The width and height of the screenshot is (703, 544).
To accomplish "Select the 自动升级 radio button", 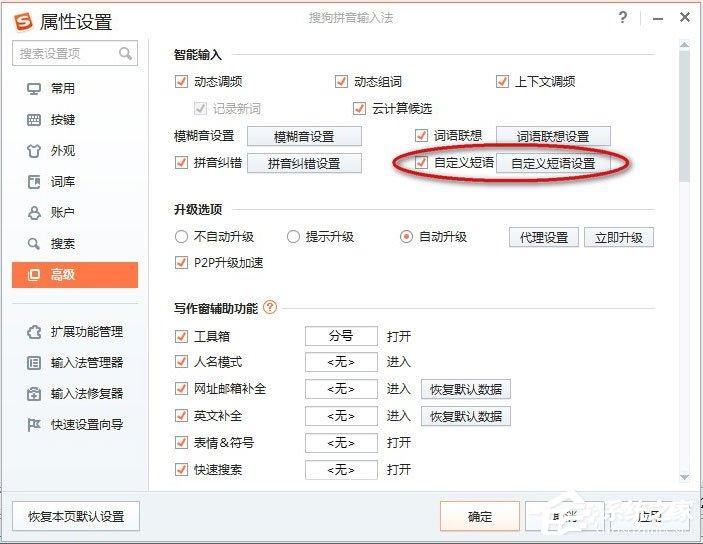I will coord(406,236).
